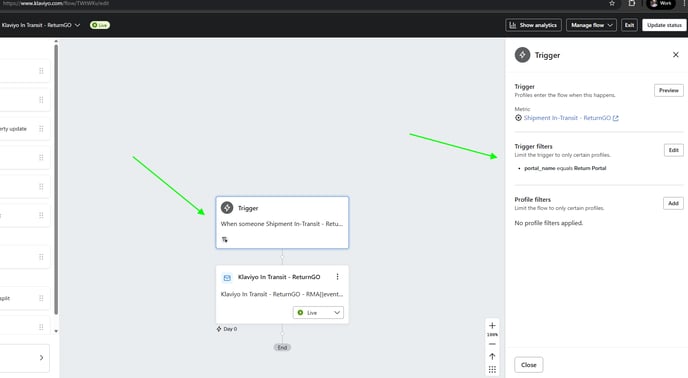Click the envelope icon on email card
The height and width of the screenshot is (378, 688).
pos(227,277)
